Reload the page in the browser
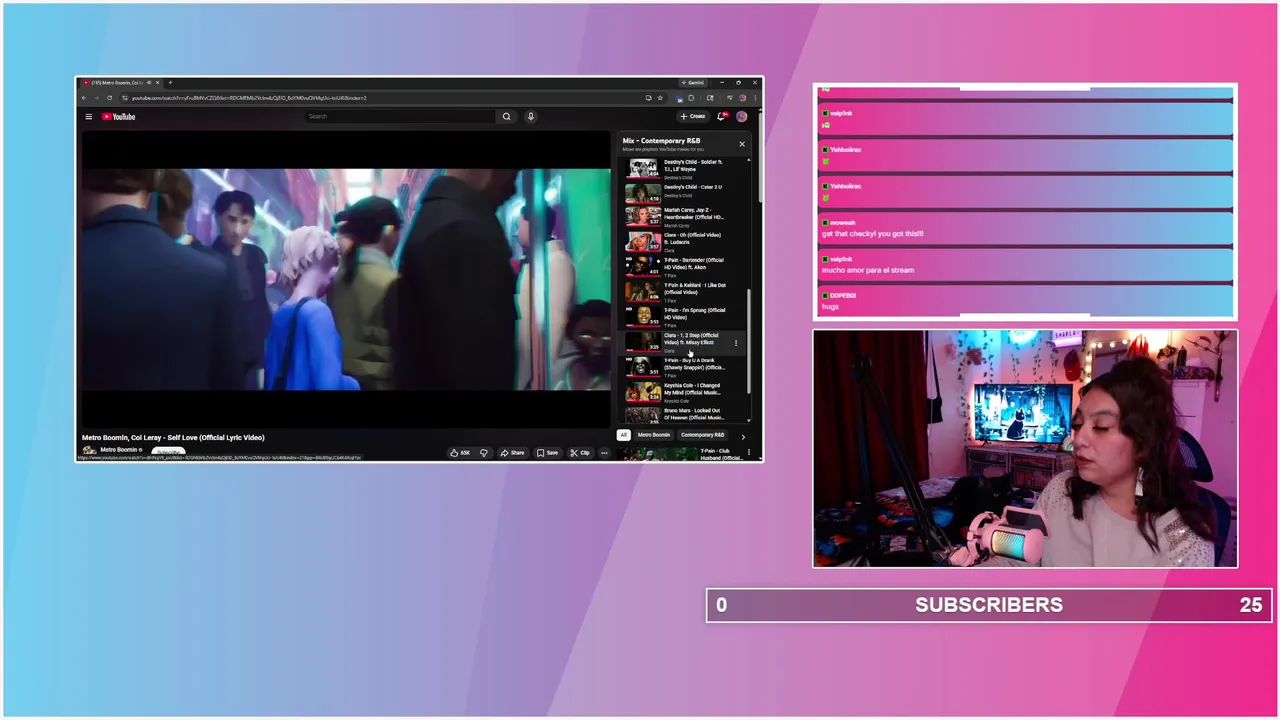The height and width of the screenshot is (720, 1280). [x=109, y=98]
